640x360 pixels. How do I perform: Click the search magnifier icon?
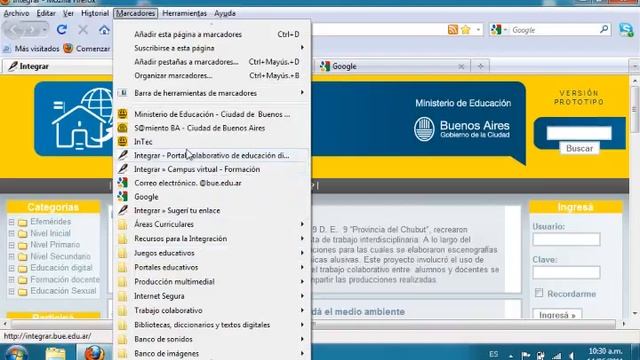604,29
